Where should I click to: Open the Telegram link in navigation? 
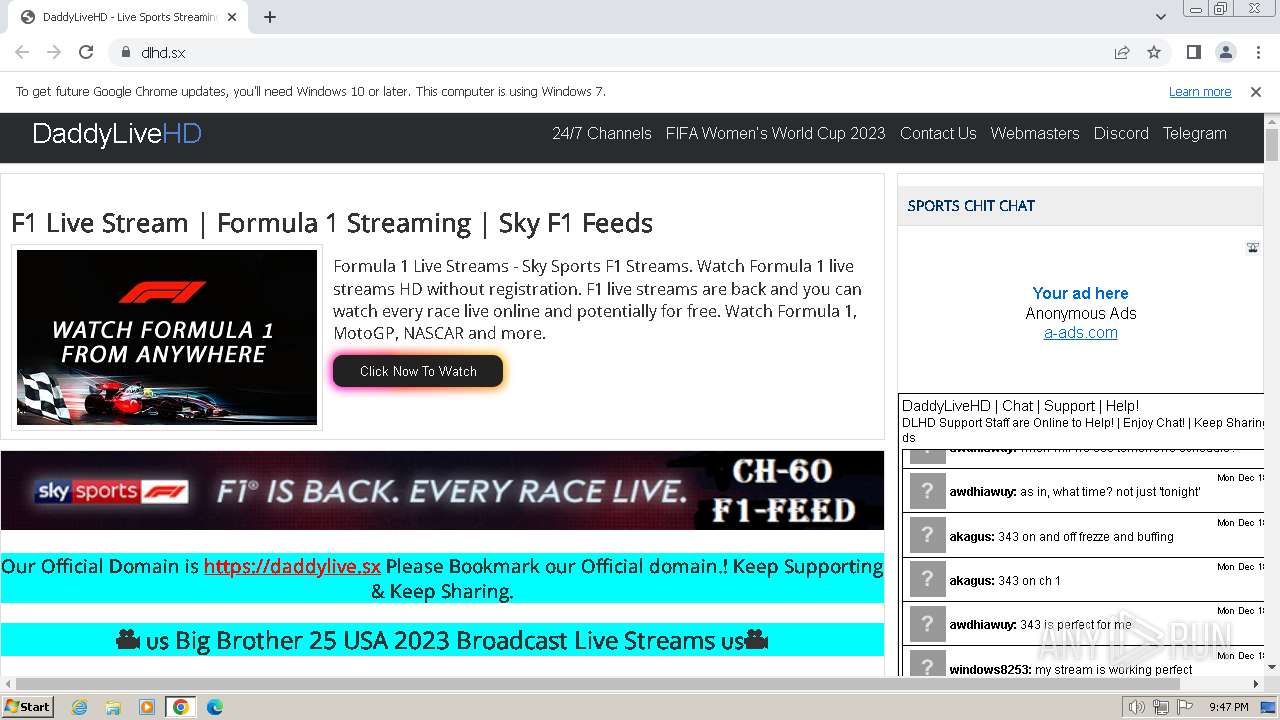(x=1194, y=133)
